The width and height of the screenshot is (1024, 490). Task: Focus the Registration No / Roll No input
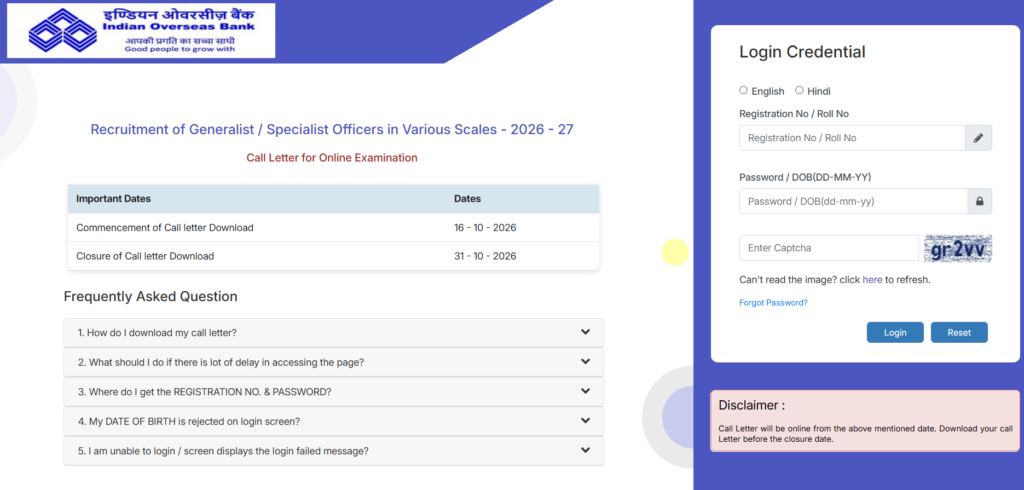point(852,138)
